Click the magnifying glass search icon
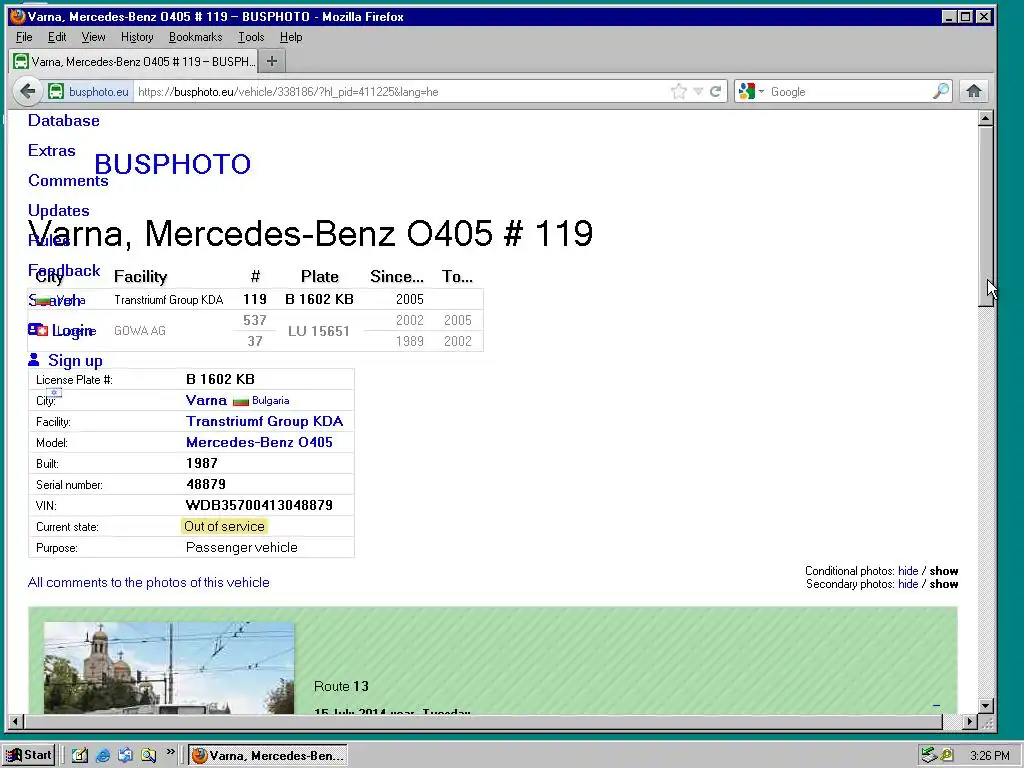 tap(940, 91)
